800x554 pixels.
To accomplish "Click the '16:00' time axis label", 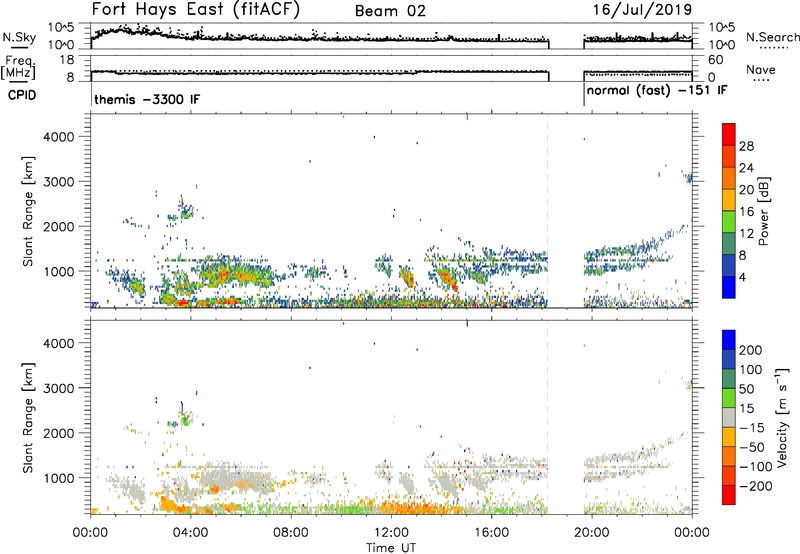I will tap(492, 533).
